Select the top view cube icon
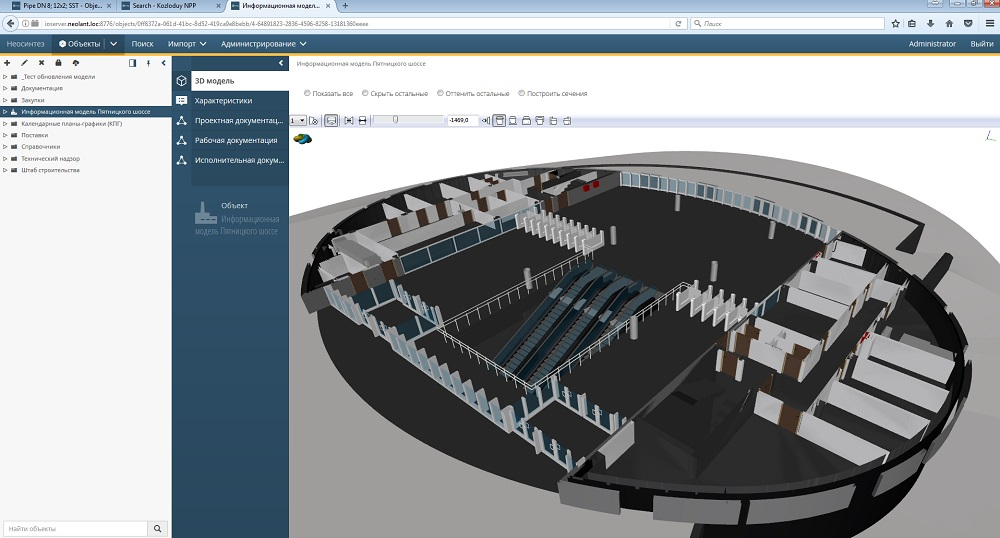 (x=499, y=120)
